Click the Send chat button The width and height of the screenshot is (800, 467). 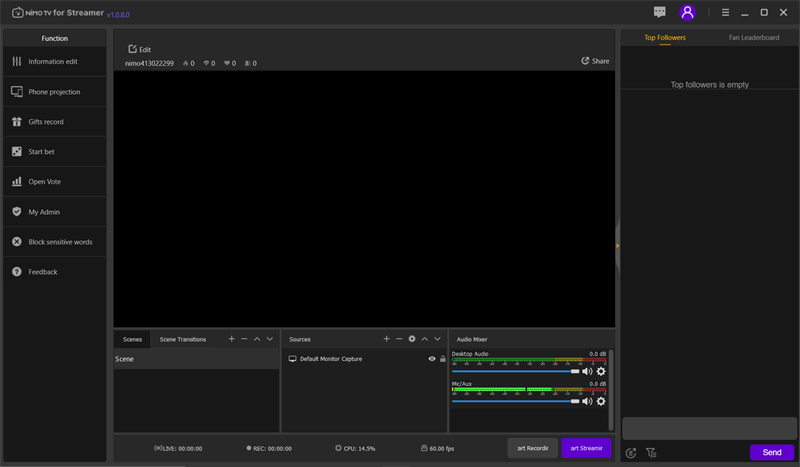point(772,452)
